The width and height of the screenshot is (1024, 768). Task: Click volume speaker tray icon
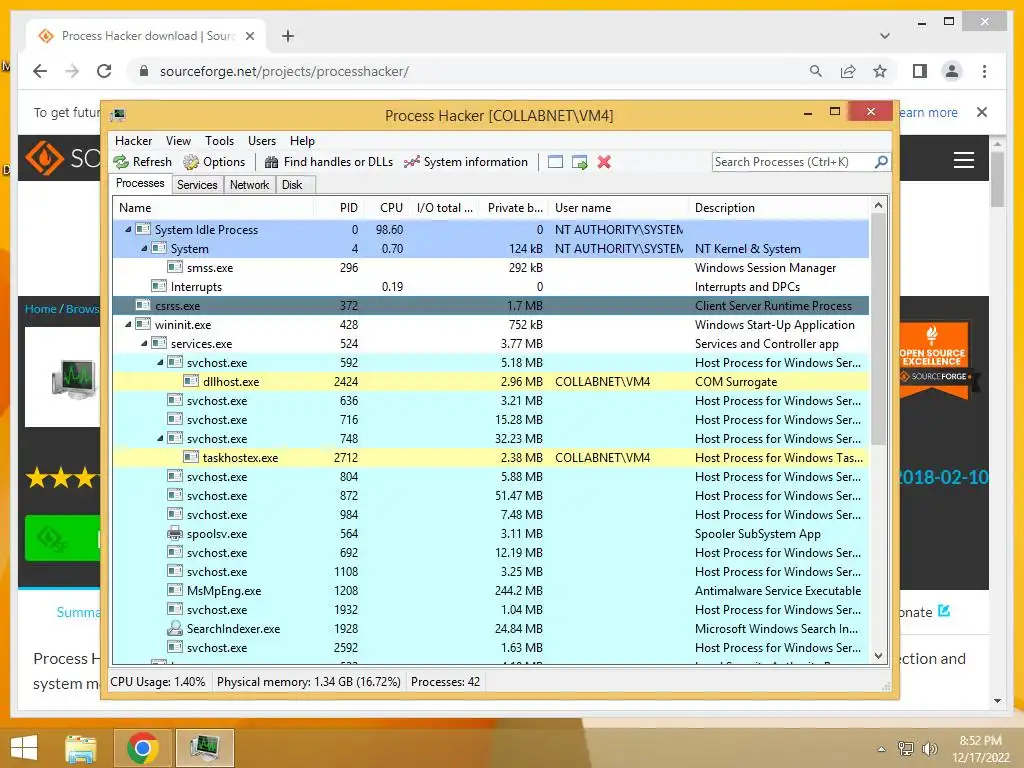(x=929, y=748)
